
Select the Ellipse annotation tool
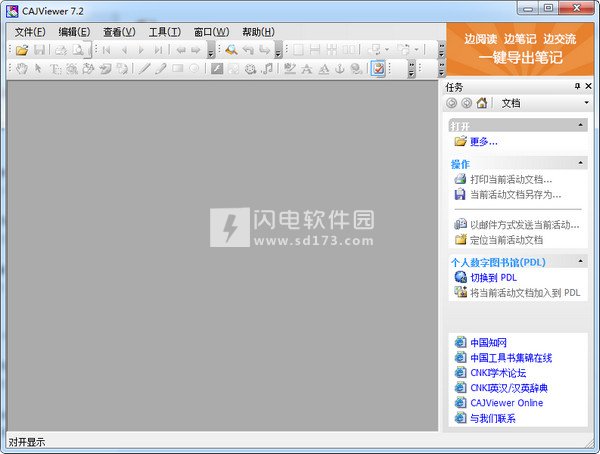(194, 69)
